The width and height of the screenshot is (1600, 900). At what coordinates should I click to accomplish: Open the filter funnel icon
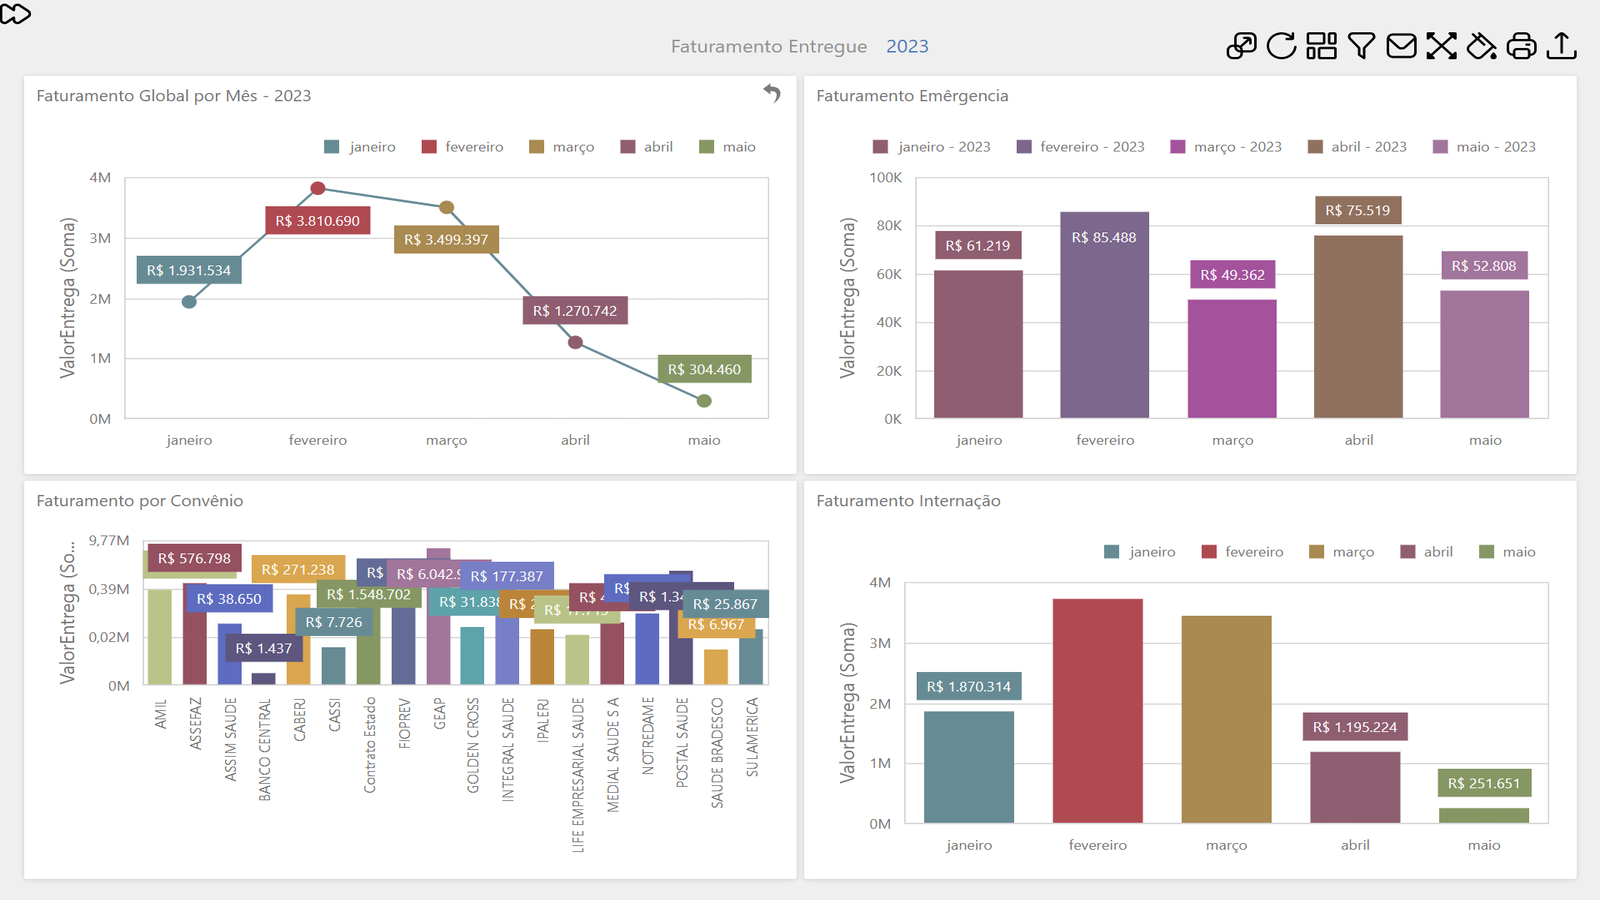[x=1361, y=46]
